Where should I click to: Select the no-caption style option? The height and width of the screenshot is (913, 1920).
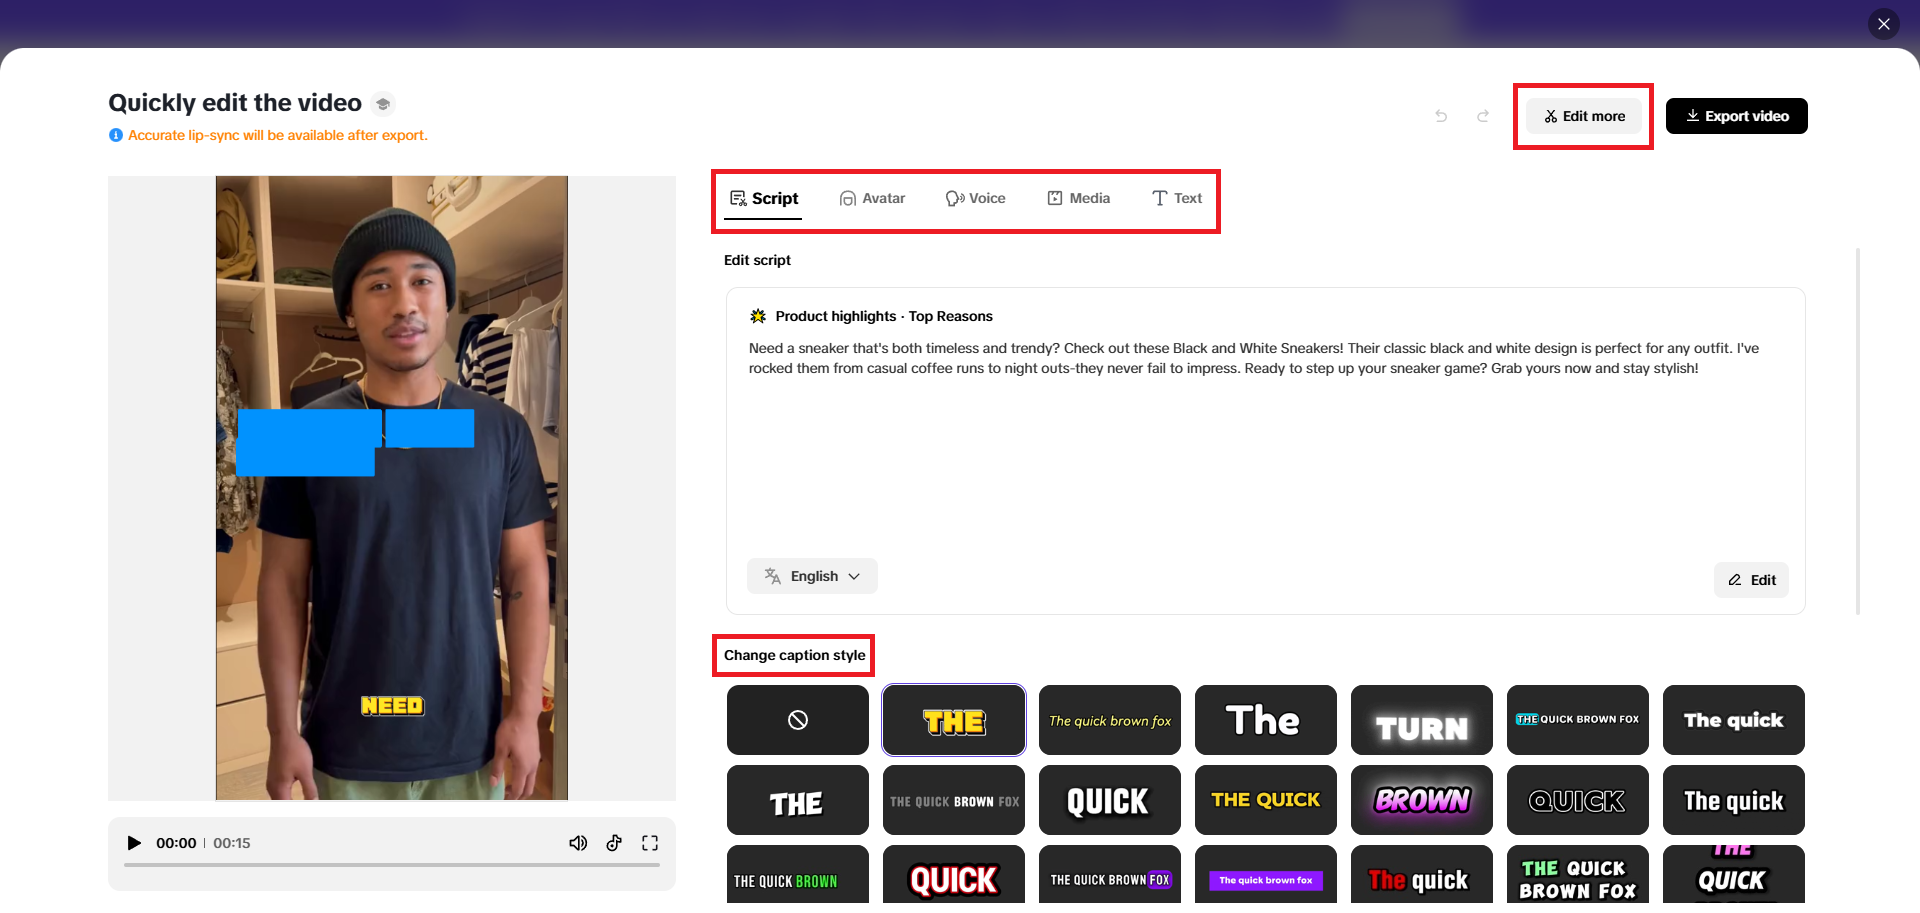(798, 720)
